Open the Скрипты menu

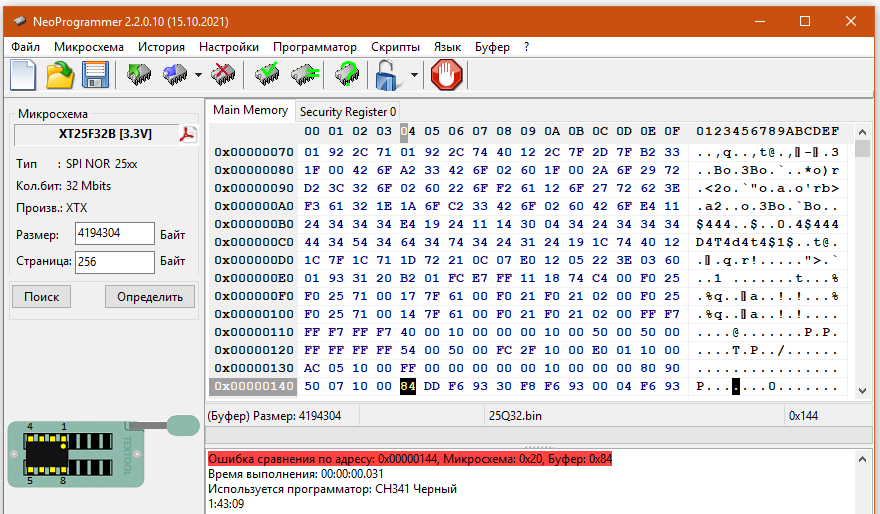click(x=395, y=47)
